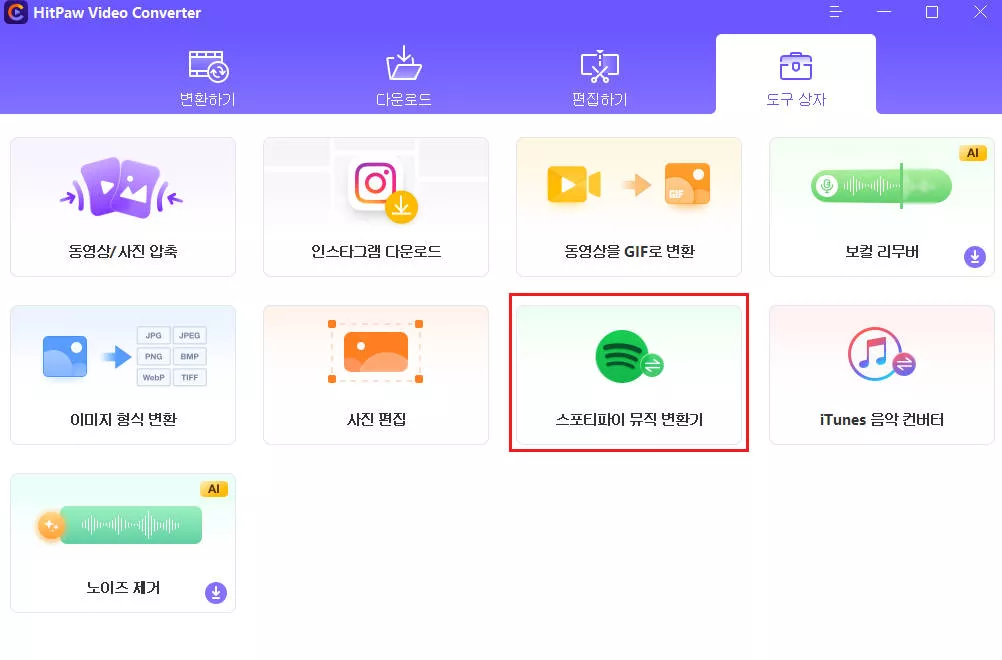Viewport: 1002px width, 660px height.
Task: Open the 사진 편집 tool
Action: click(376, 375)
